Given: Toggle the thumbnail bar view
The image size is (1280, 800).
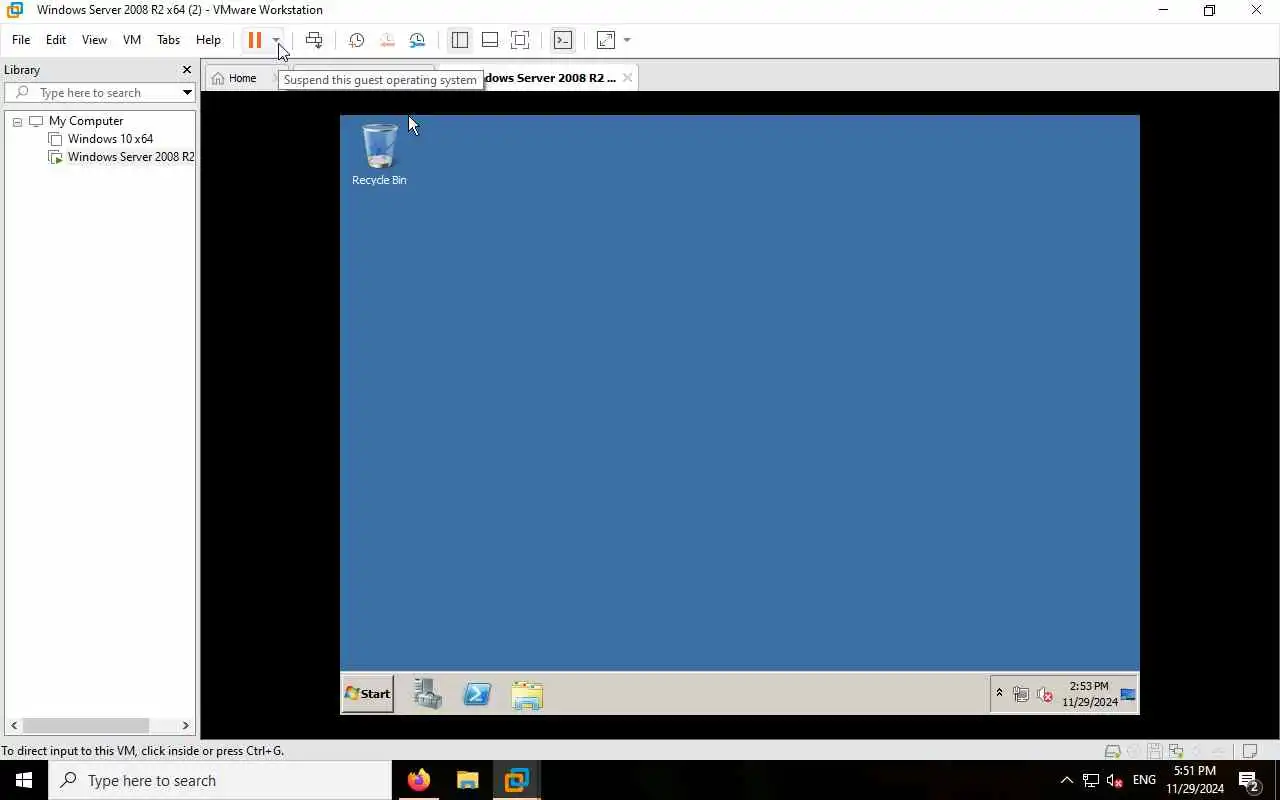Looking at the screenshot, I should [489, 40].
